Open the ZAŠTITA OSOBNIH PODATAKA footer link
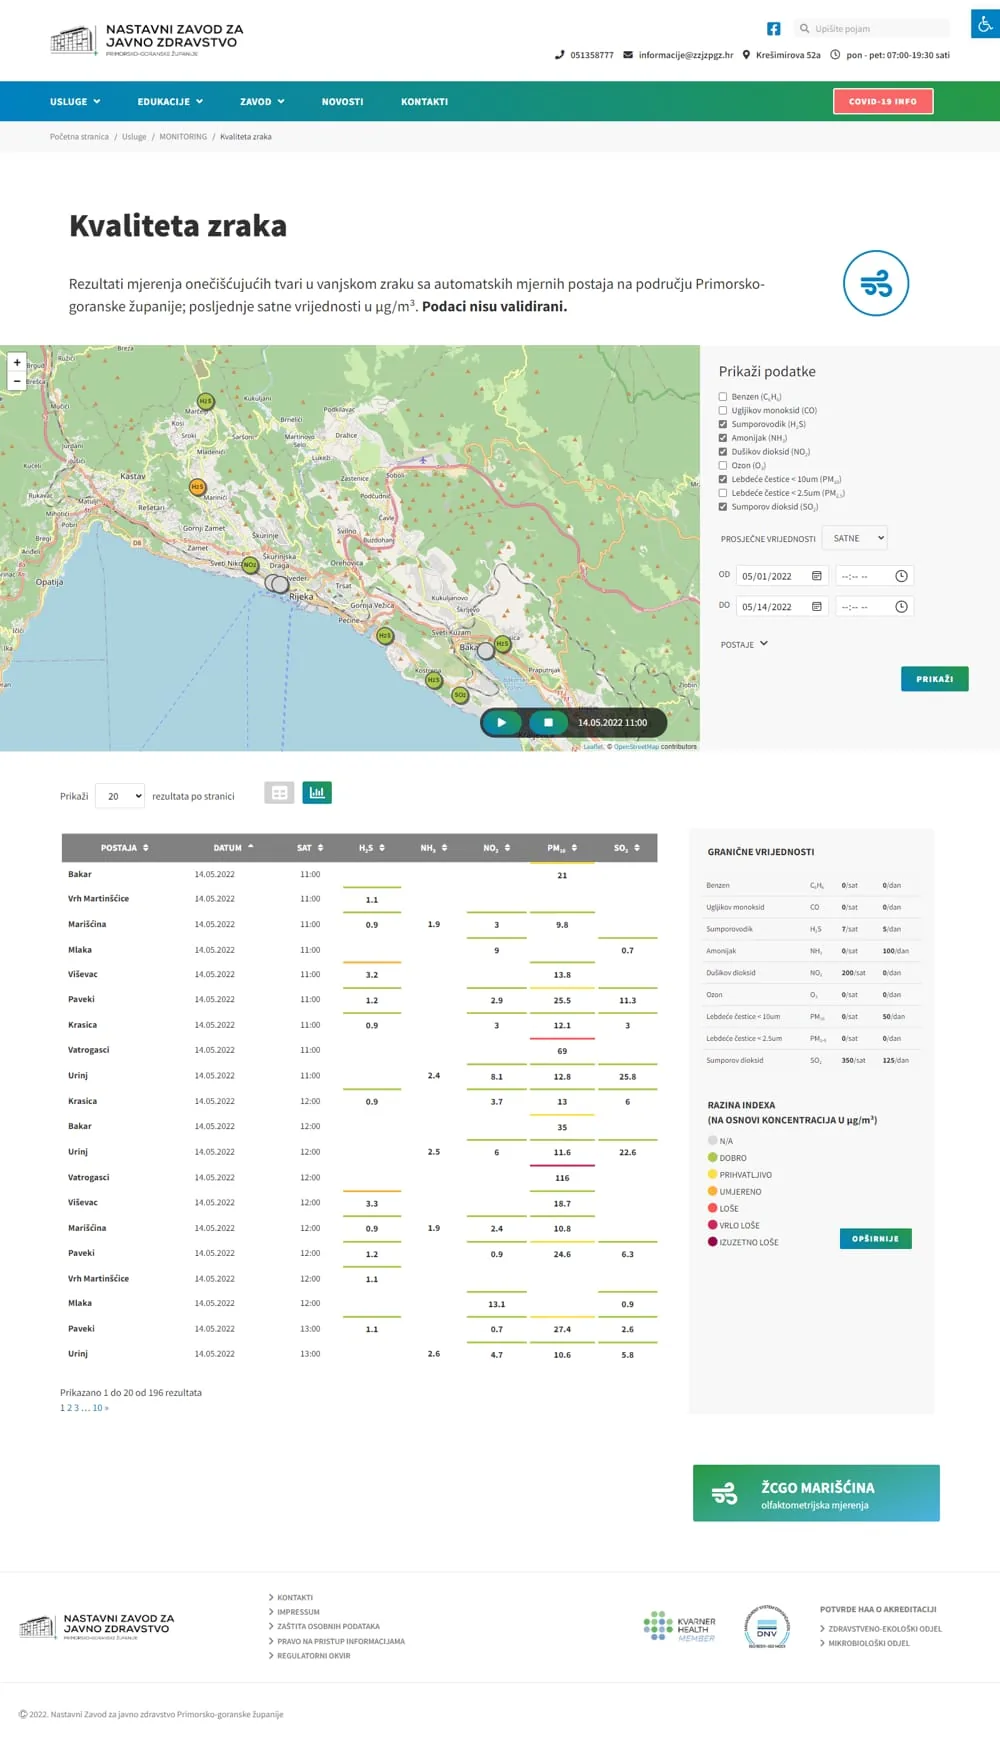The height and width of the screenshot is (1746, 1000). tap(328, 1627)
